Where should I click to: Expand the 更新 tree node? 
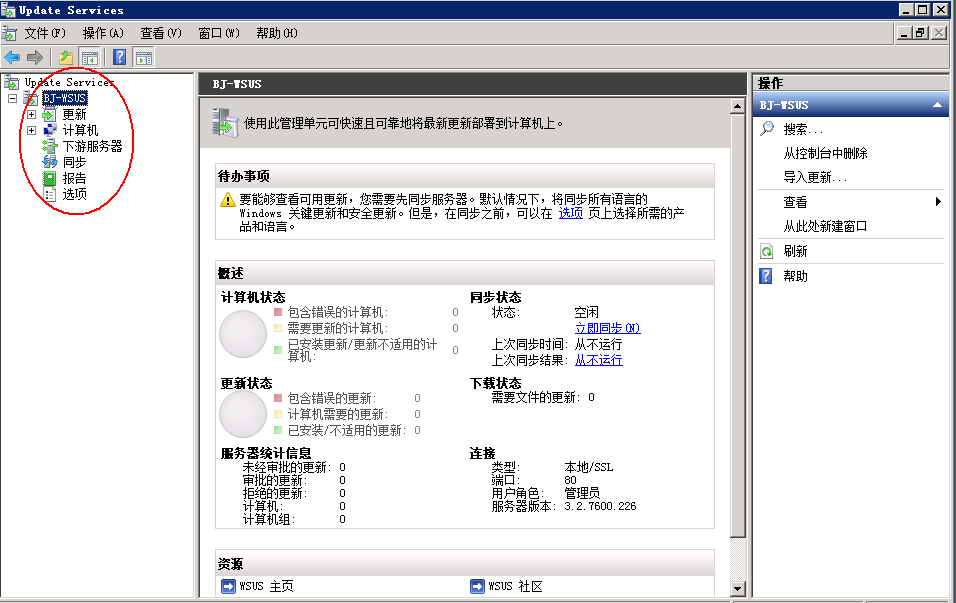pos(32,114)
